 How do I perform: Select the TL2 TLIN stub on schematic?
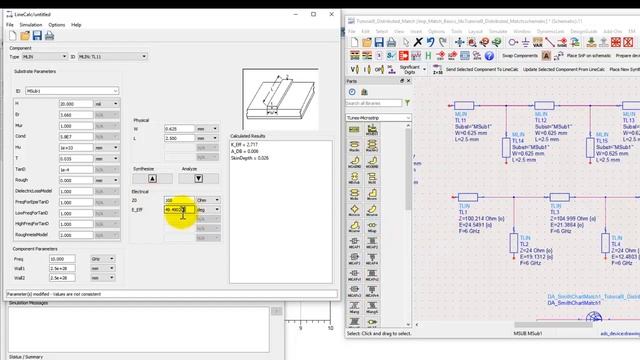click(x=514, y=243)
